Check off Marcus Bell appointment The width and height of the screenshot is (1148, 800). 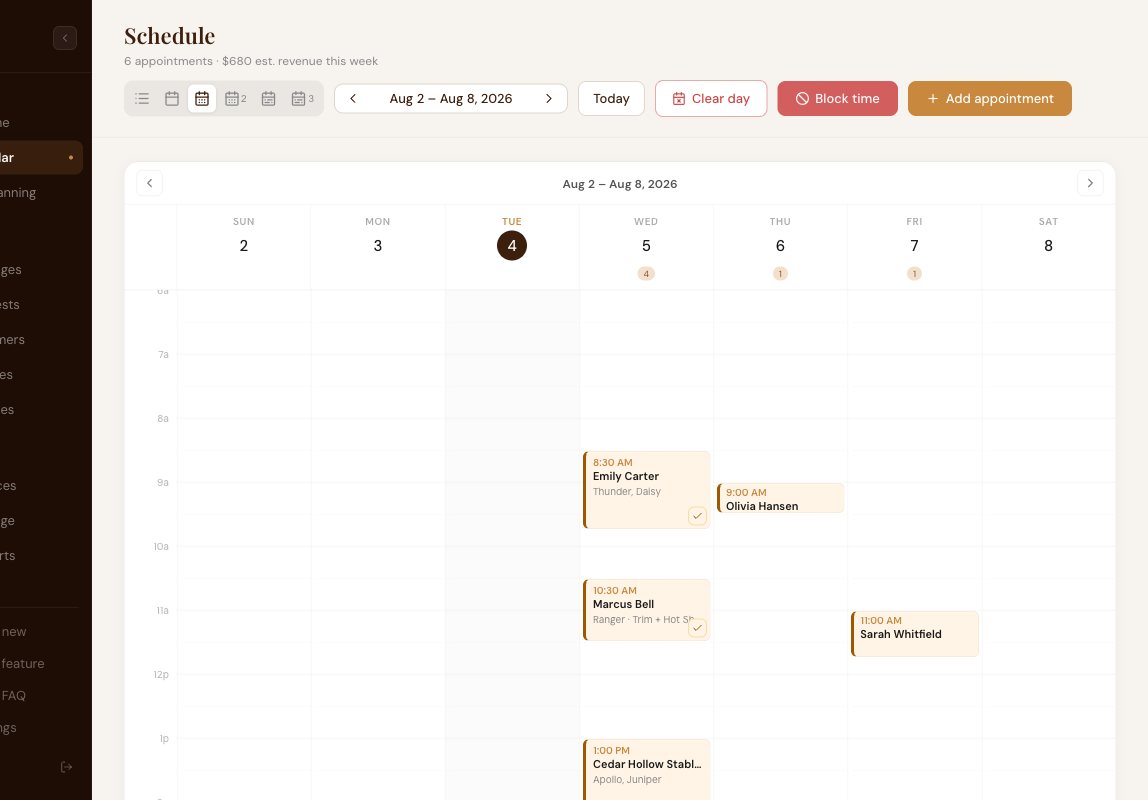pos(698,628)
